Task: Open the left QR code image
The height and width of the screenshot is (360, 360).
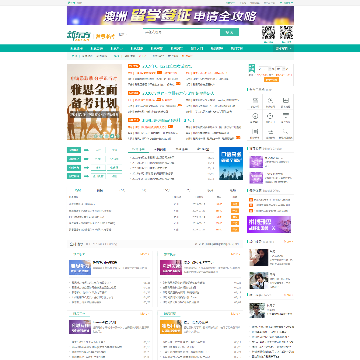Action: point(268,33)
